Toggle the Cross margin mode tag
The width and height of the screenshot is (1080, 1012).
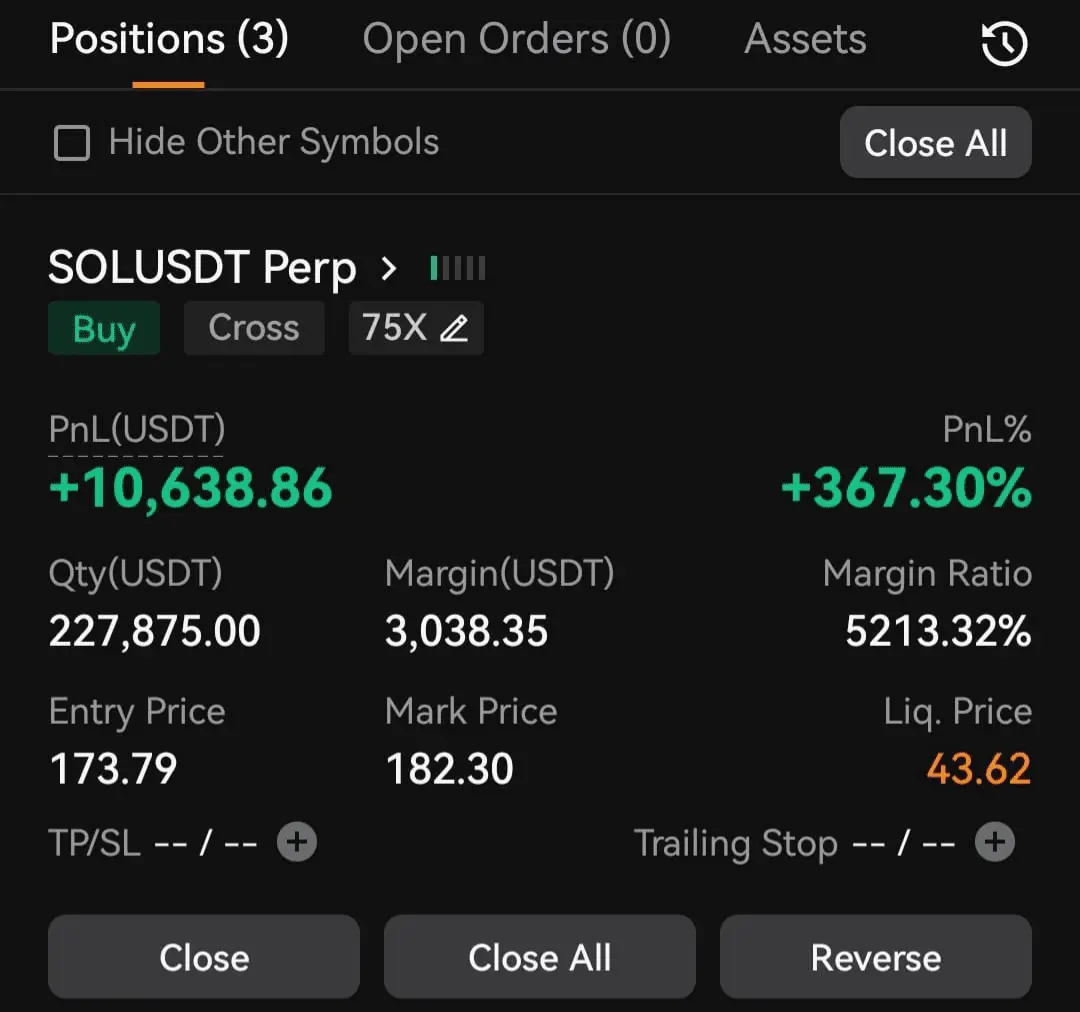tap(253, 328)
